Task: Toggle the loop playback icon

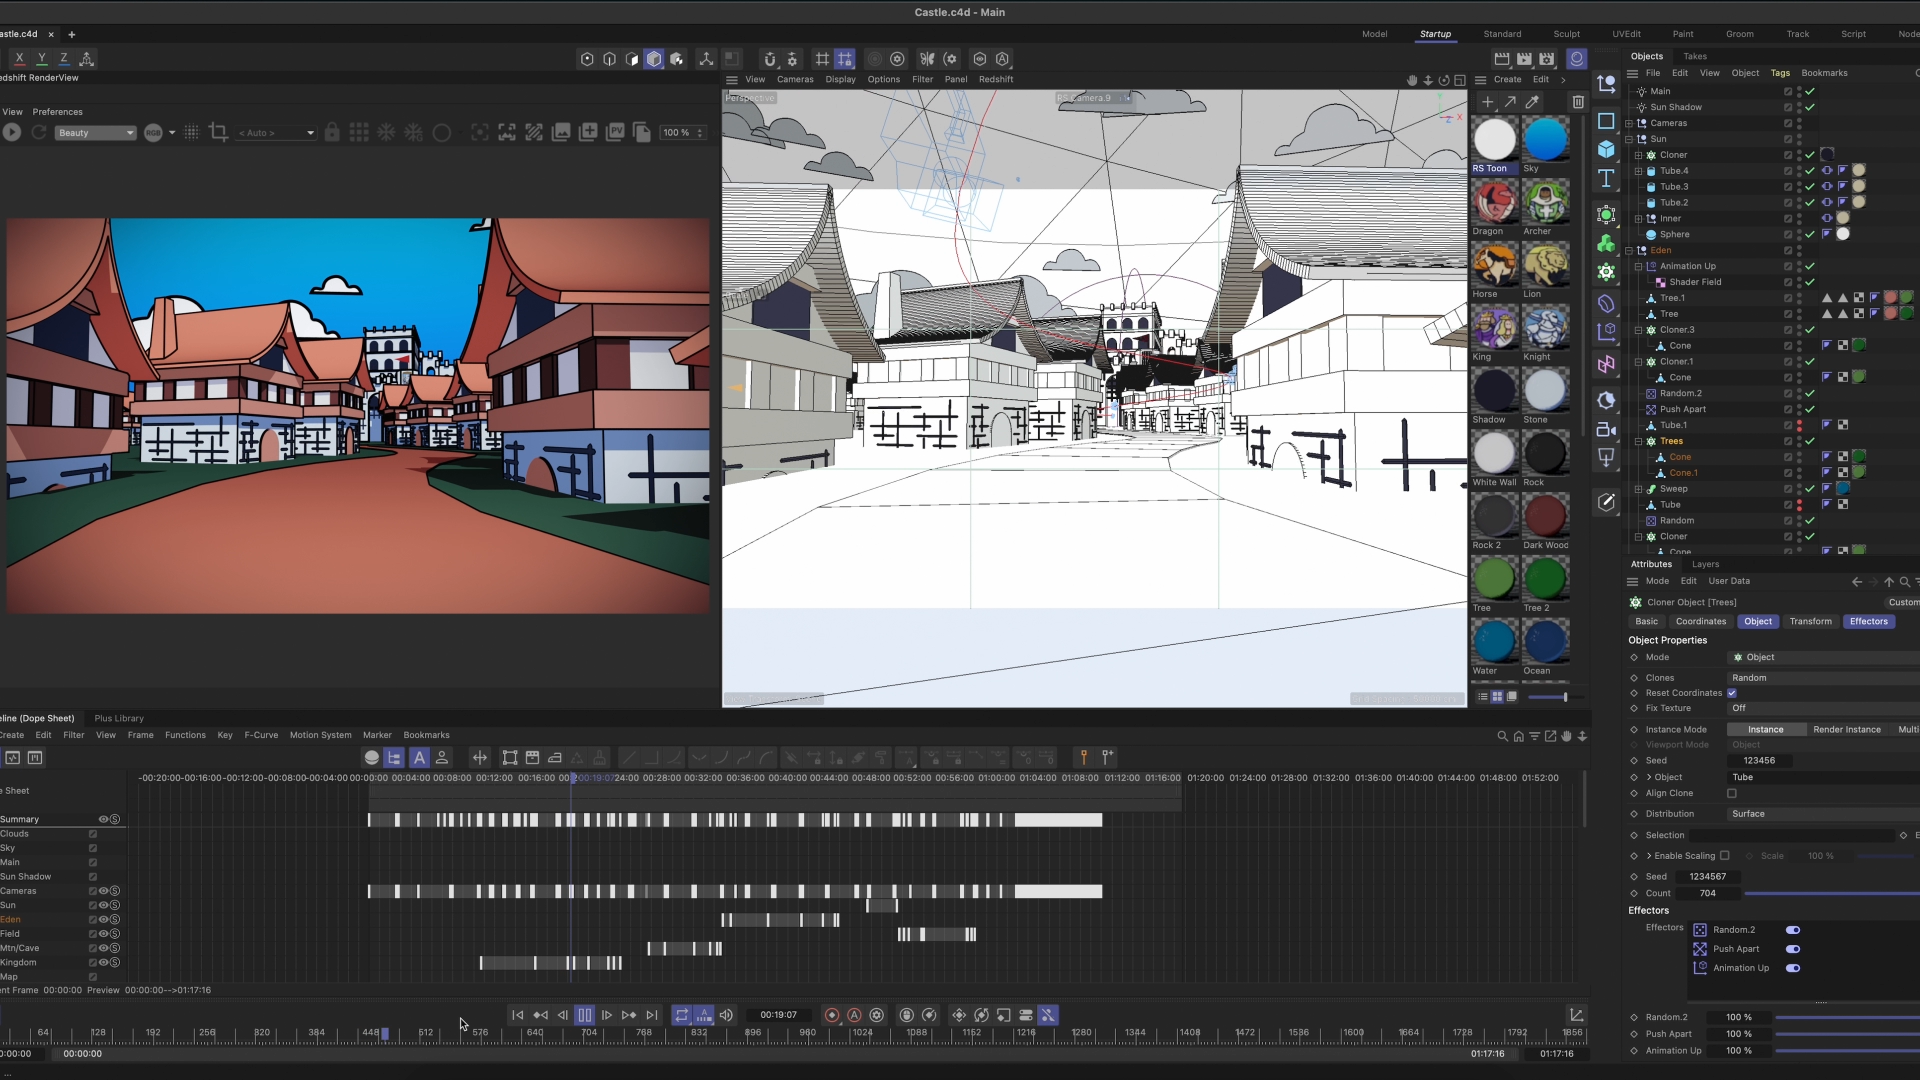Action: click(681, 1015)
